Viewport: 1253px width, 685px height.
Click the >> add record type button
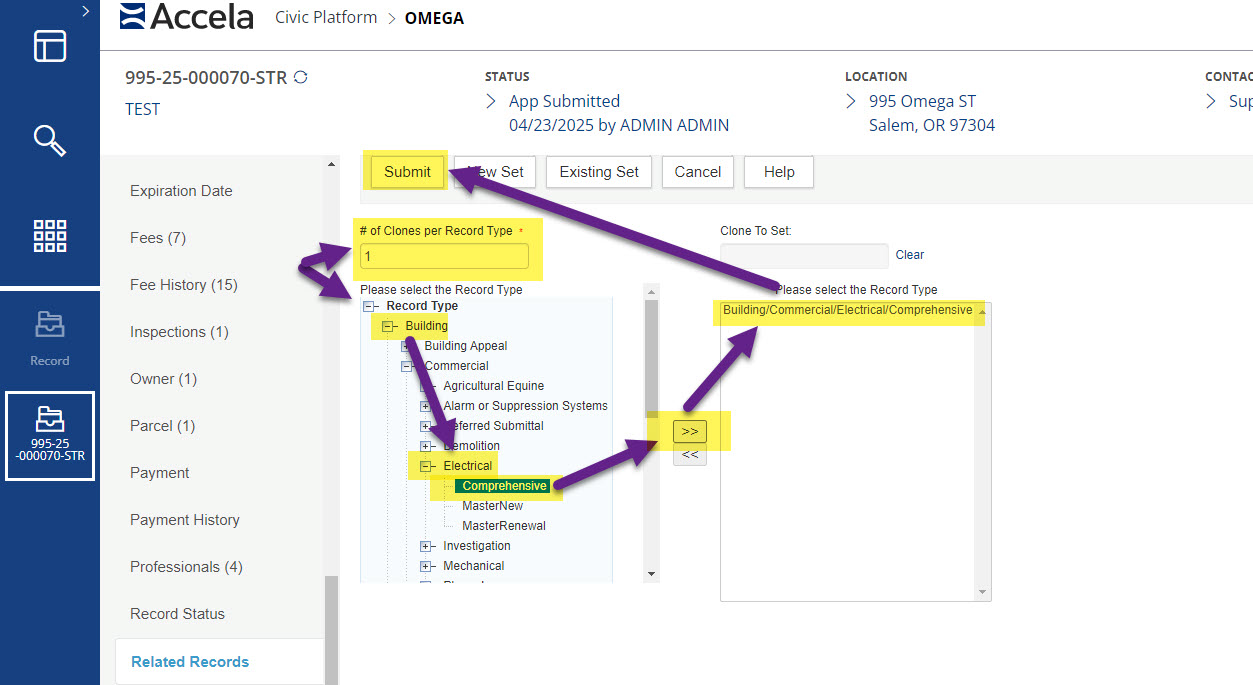coord(690,431)
